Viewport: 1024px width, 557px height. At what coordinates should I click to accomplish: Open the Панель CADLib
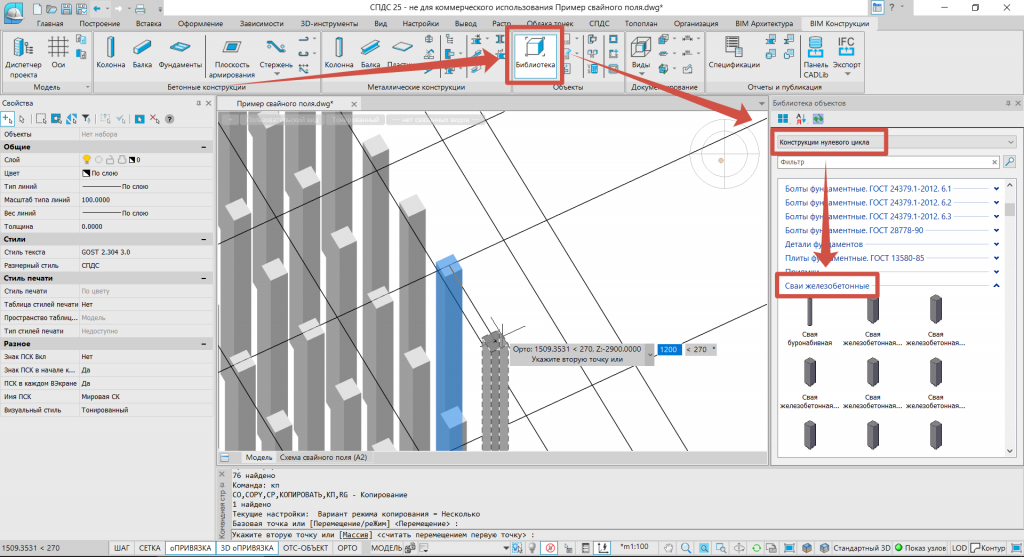815,57
